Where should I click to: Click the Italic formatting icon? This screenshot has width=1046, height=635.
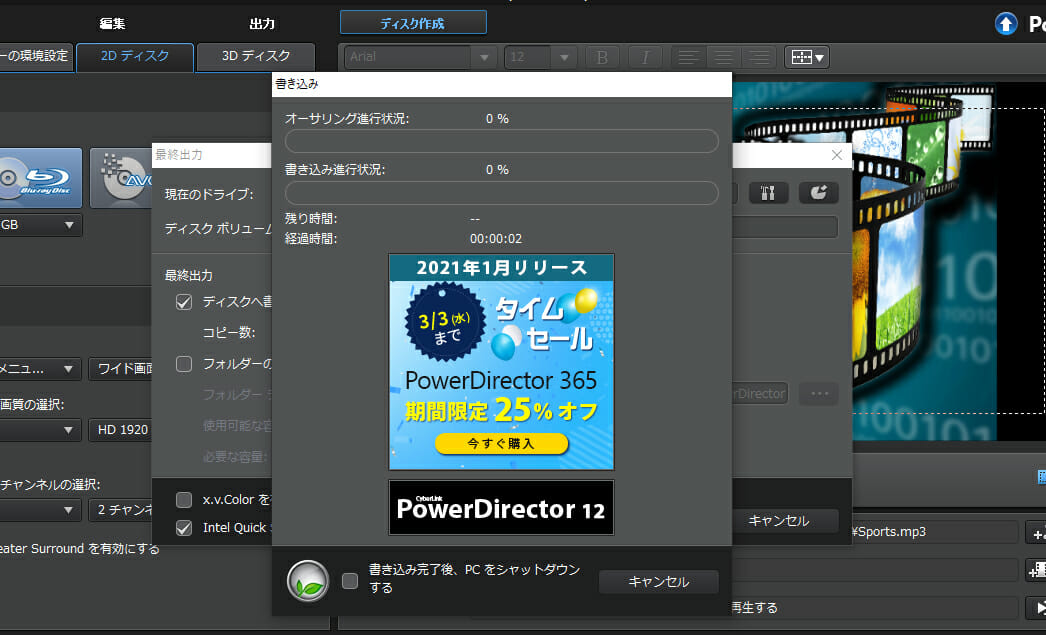(644, 57)
